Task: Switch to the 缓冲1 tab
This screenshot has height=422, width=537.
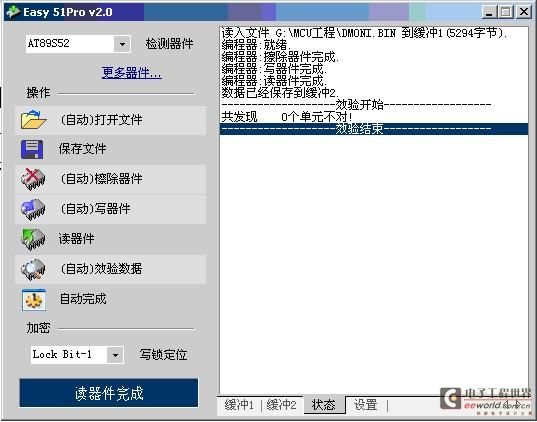Action: (239, 405)
